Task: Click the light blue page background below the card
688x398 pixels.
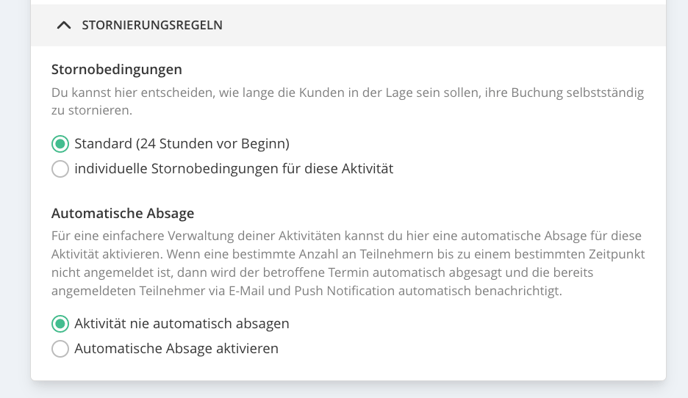Action: tap(348, 391)
